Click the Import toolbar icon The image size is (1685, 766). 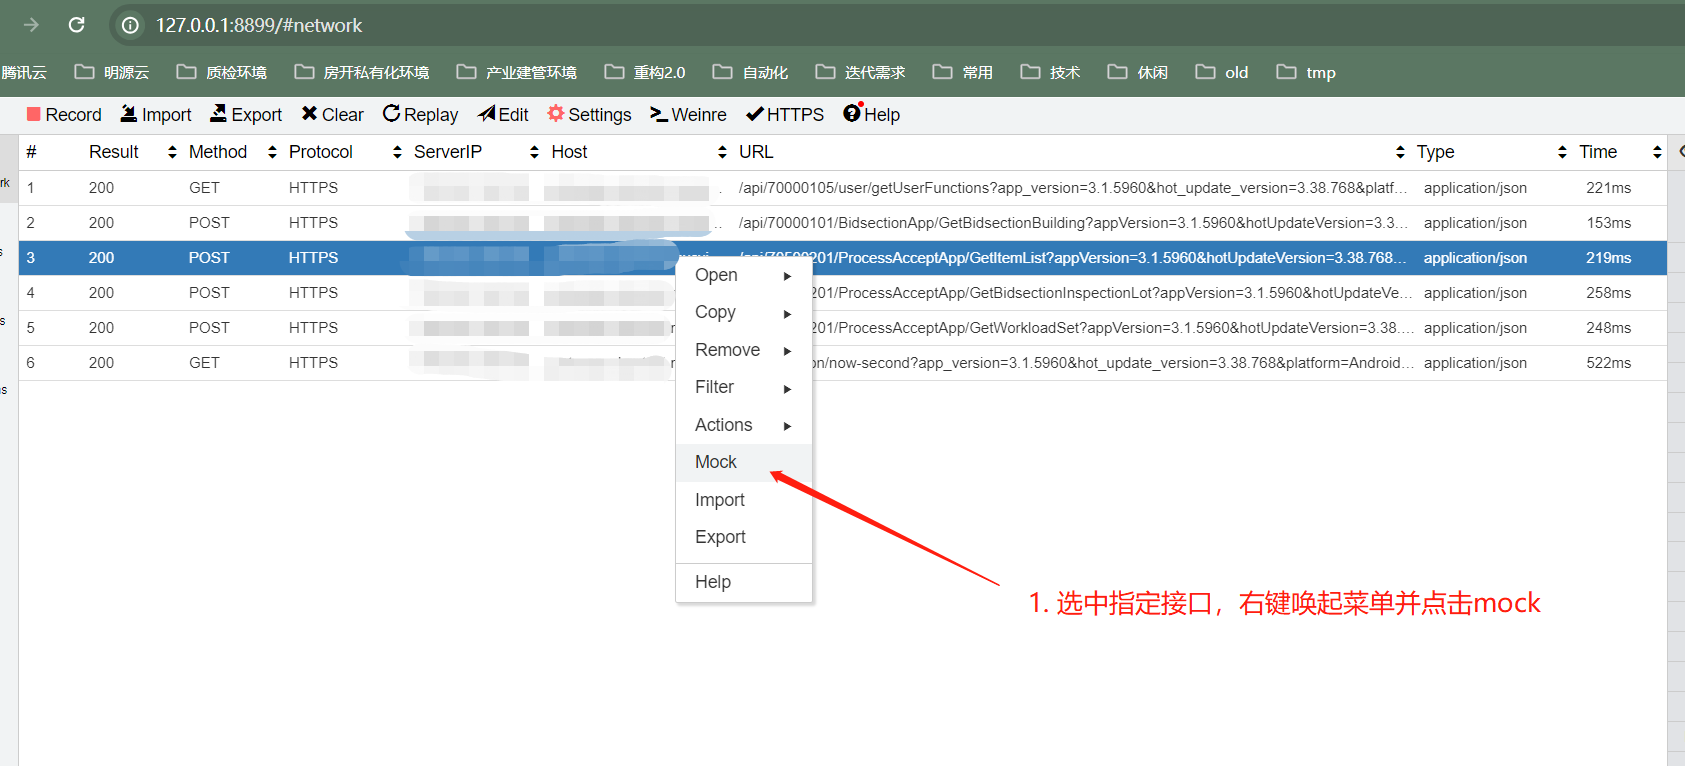129,114
